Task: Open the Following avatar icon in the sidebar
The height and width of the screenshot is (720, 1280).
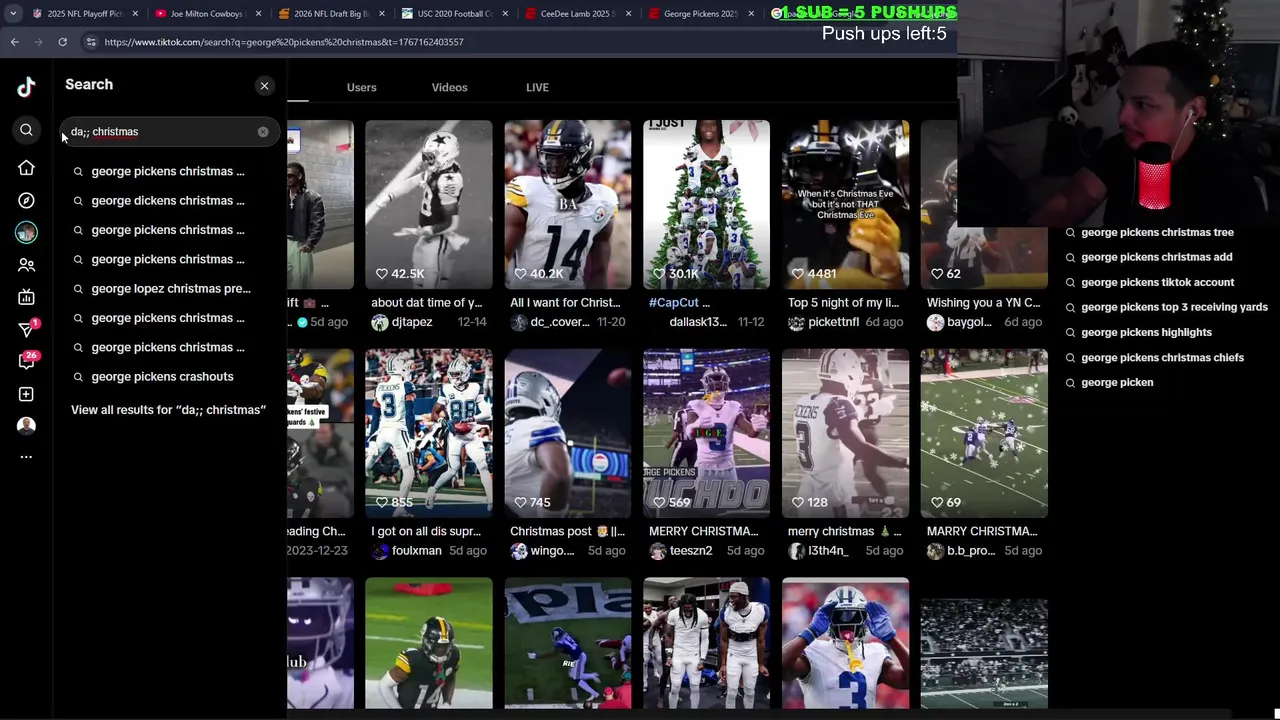Action: (x=26, y=233)
